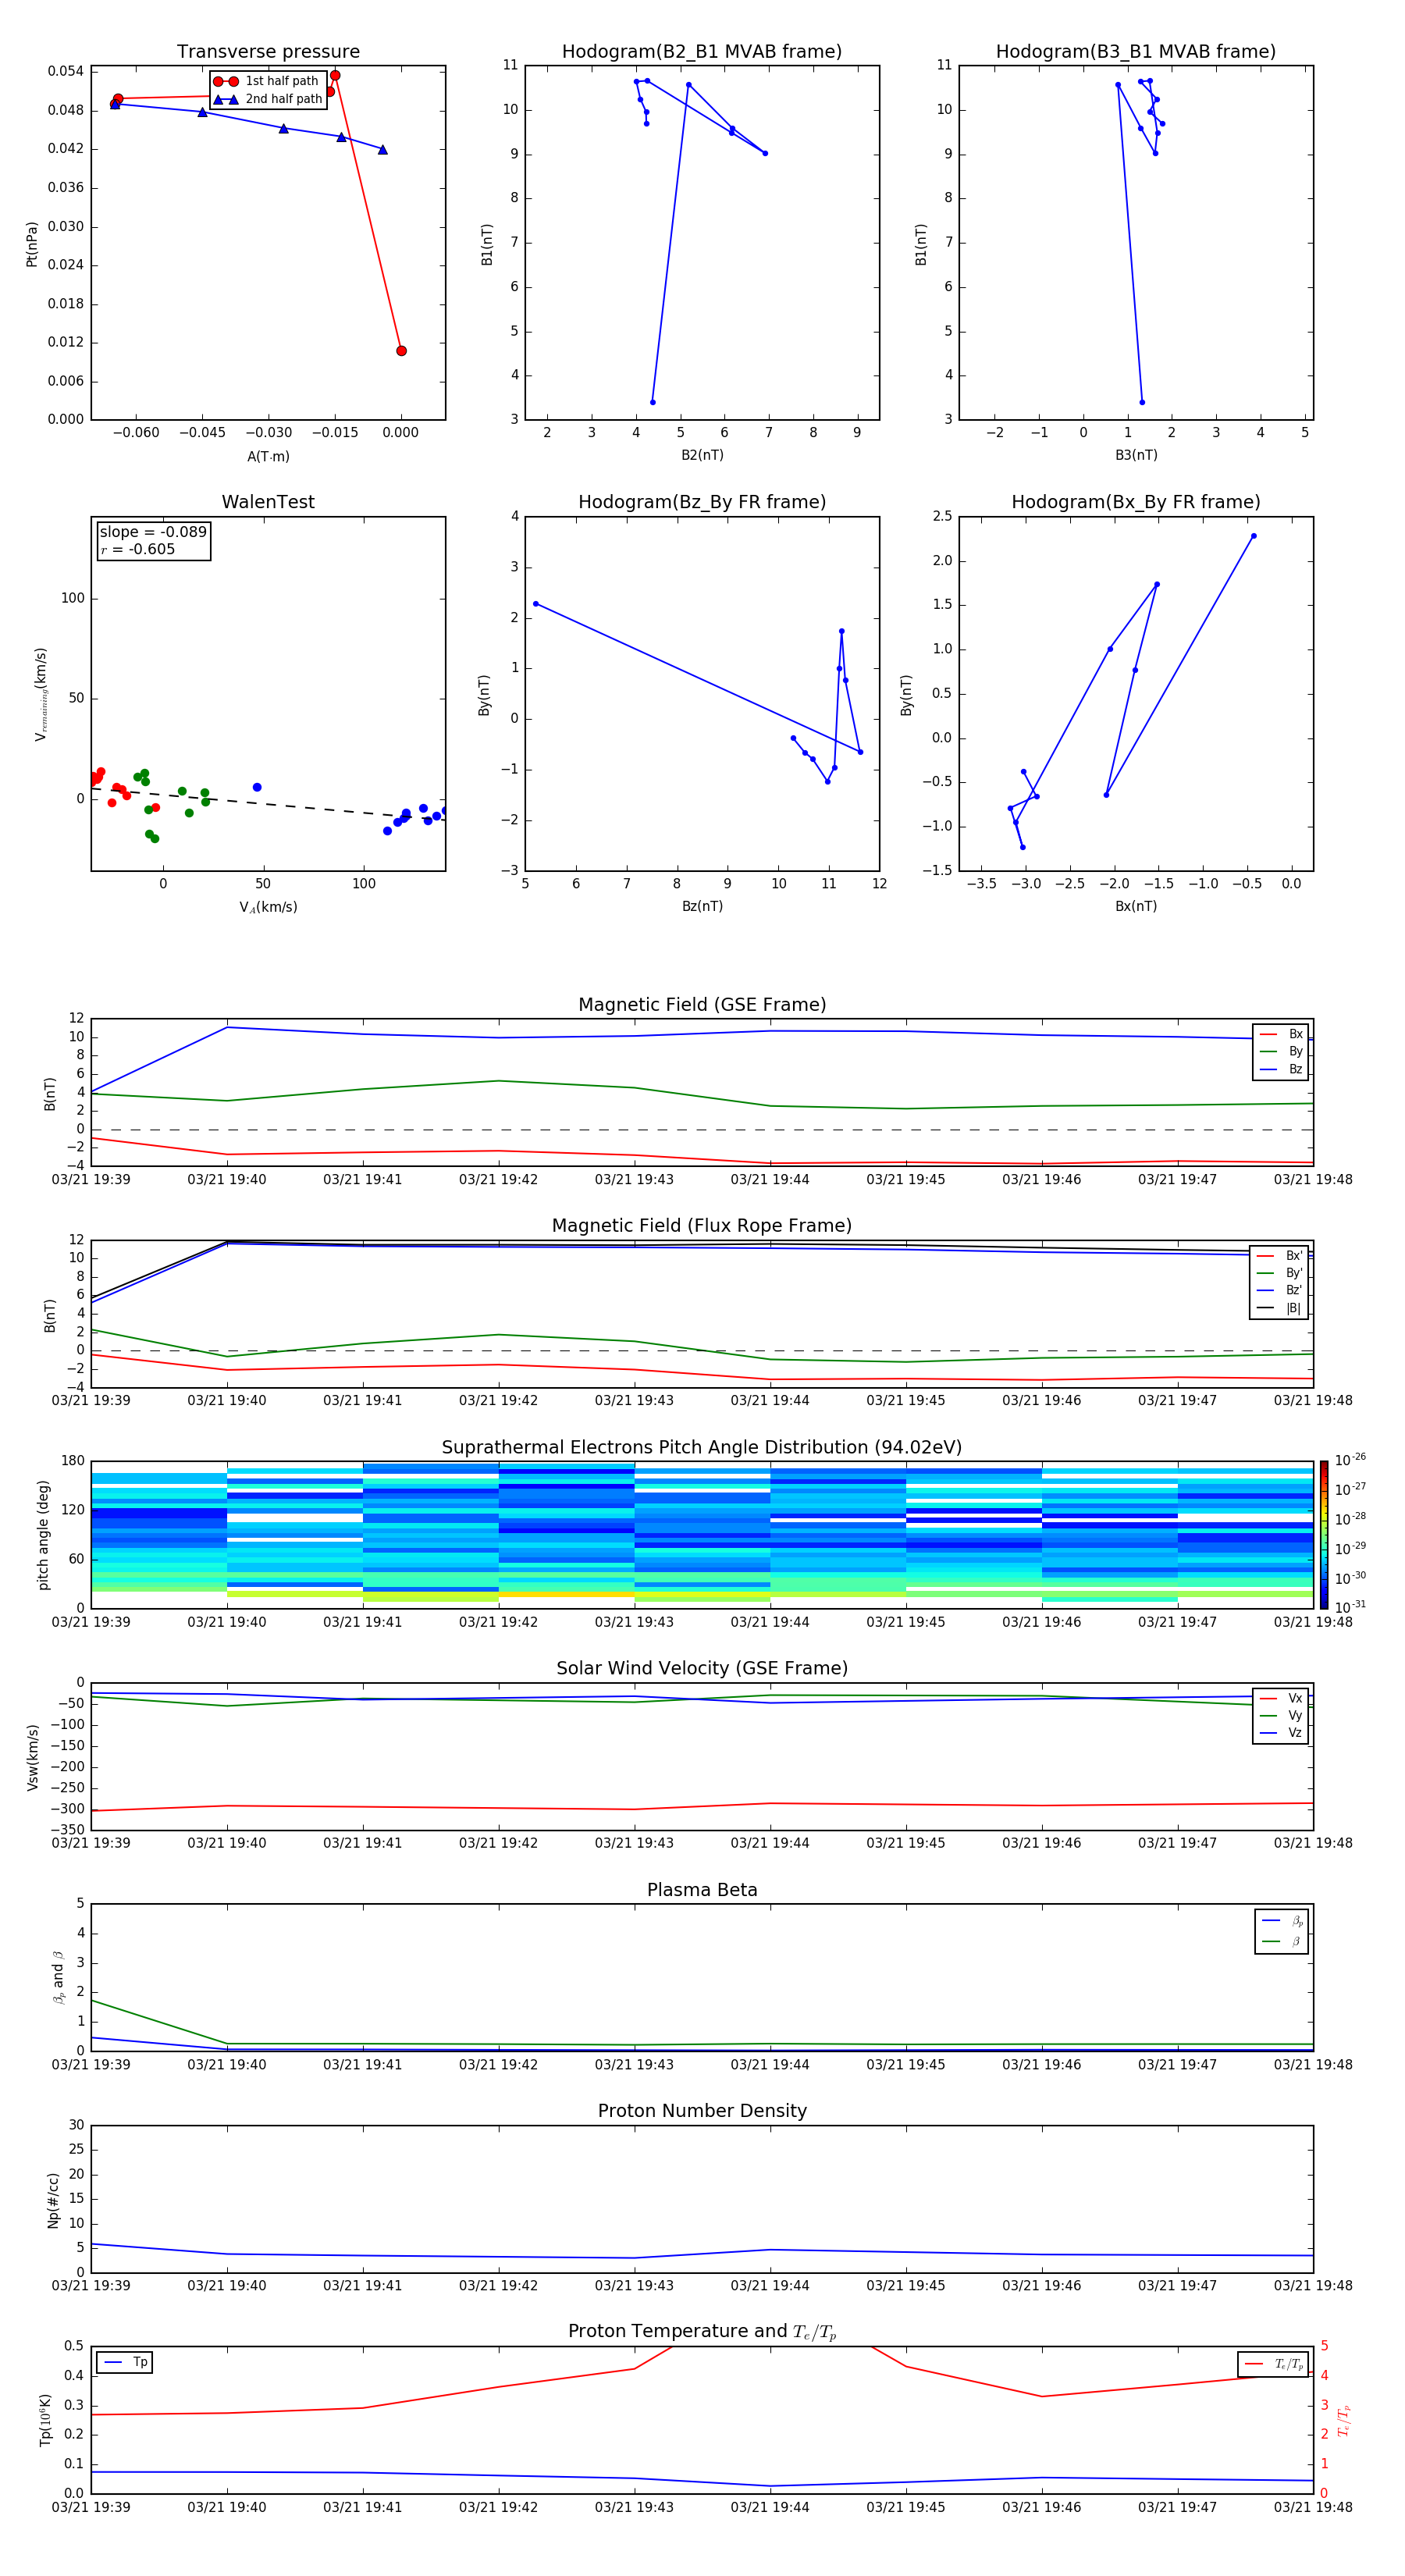Select the 'Bx(nT)' x-axis label
Screen dimensions: 1405x2576
pos(1136,906)
